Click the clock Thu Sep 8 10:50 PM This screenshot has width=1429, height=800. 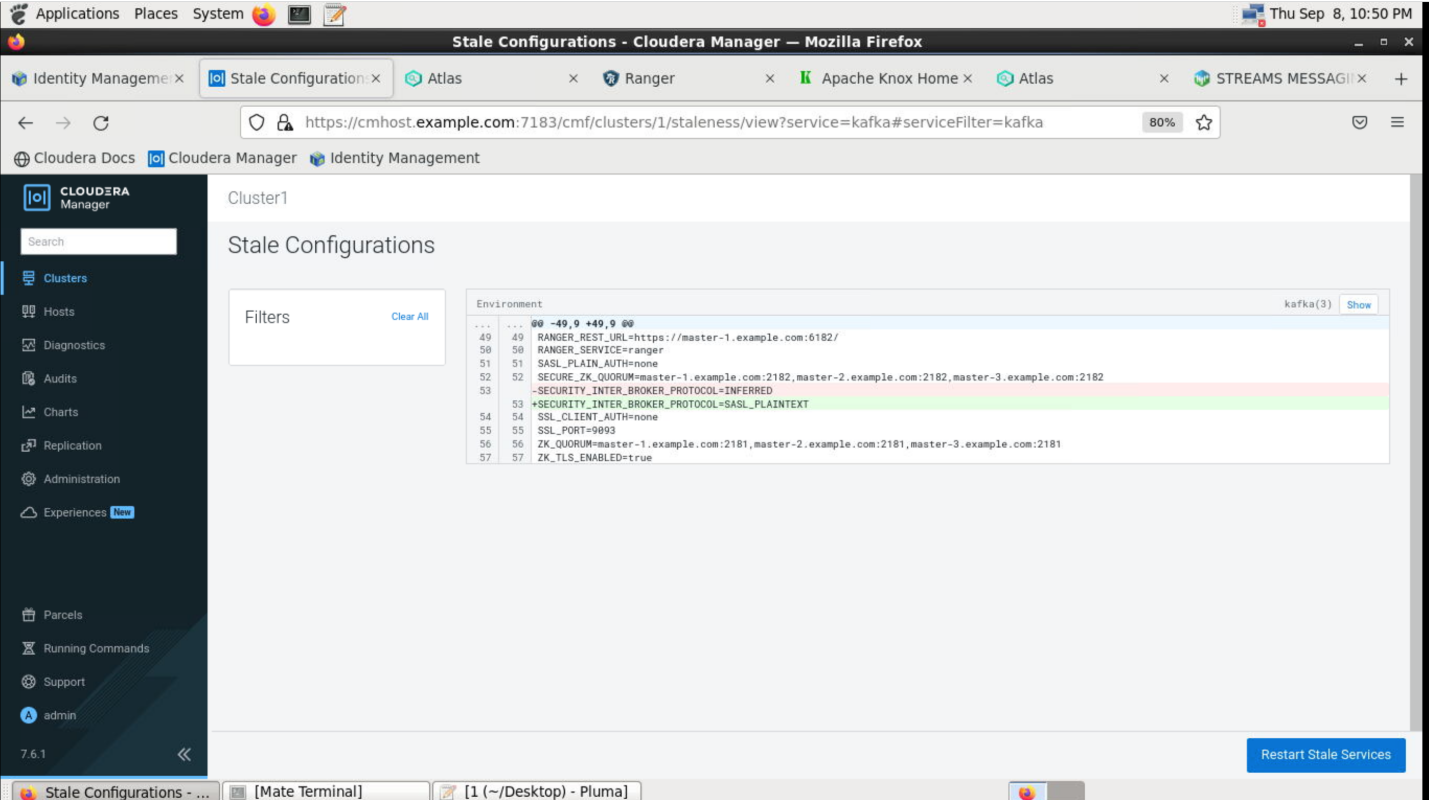click(1340, 14)
